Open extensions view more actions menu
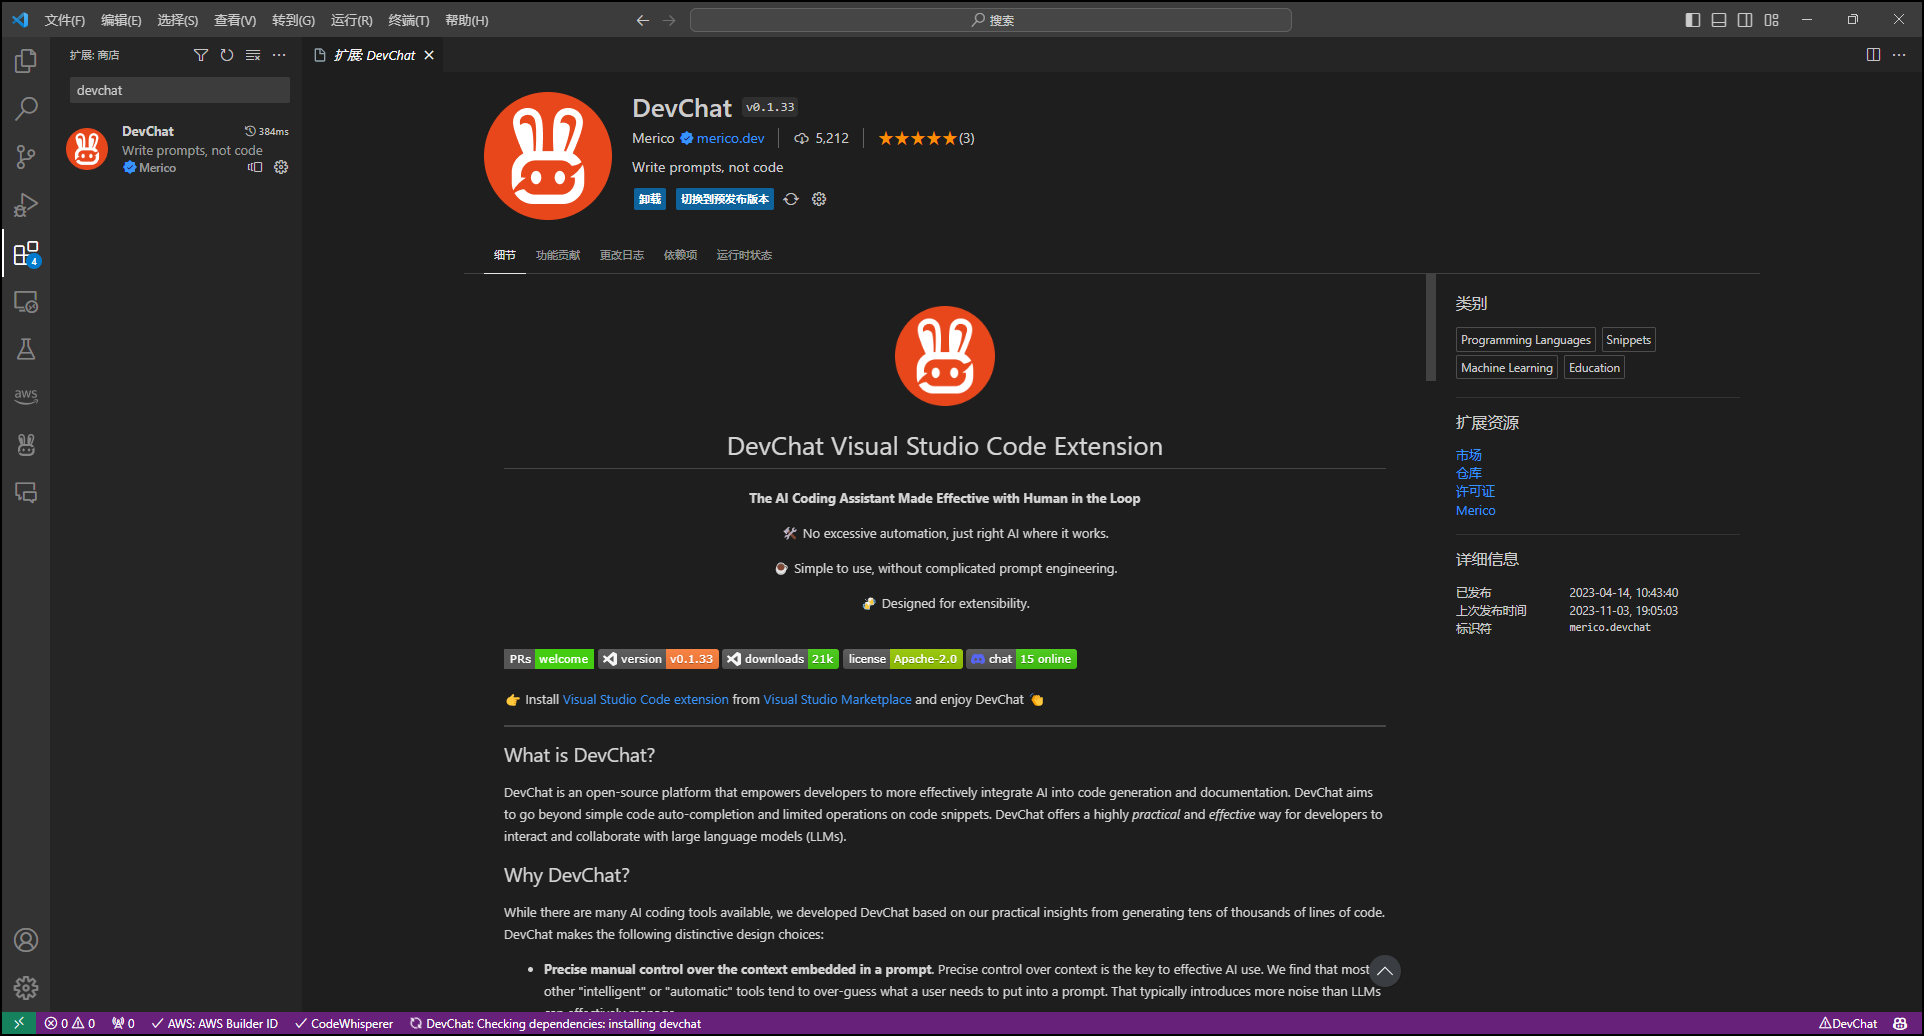The image size is (1924, 1036). coord(279,55)
